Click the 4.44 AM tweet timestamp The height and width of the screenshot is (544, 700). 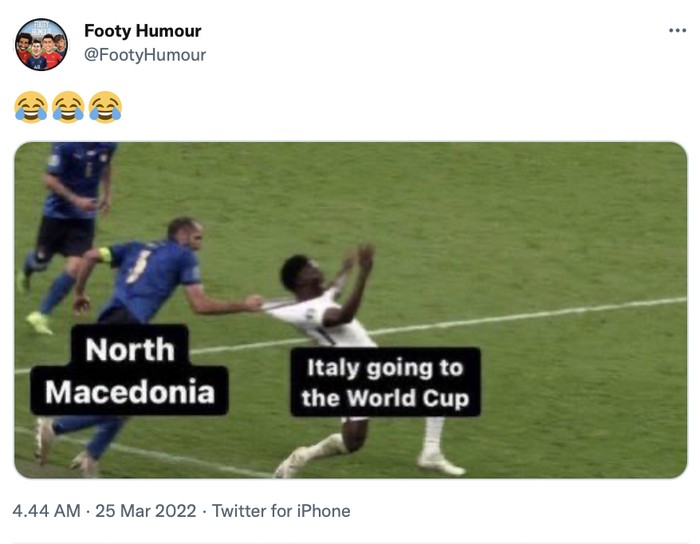click(x=46, y=511)
